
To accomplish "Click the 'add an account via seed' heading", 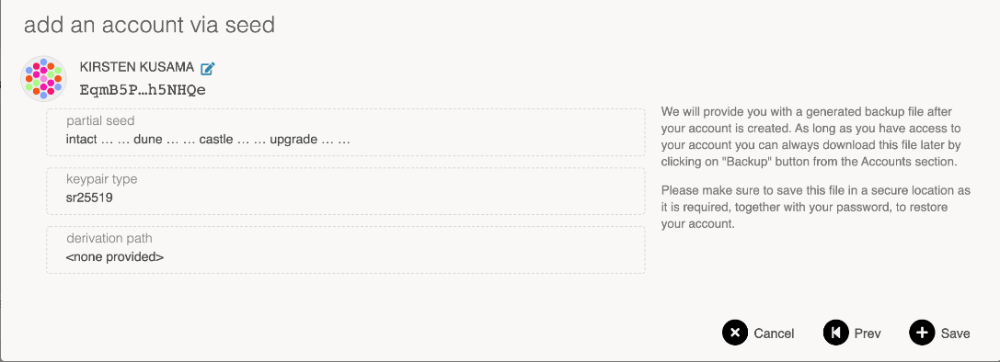I will [x=149, y=24].
